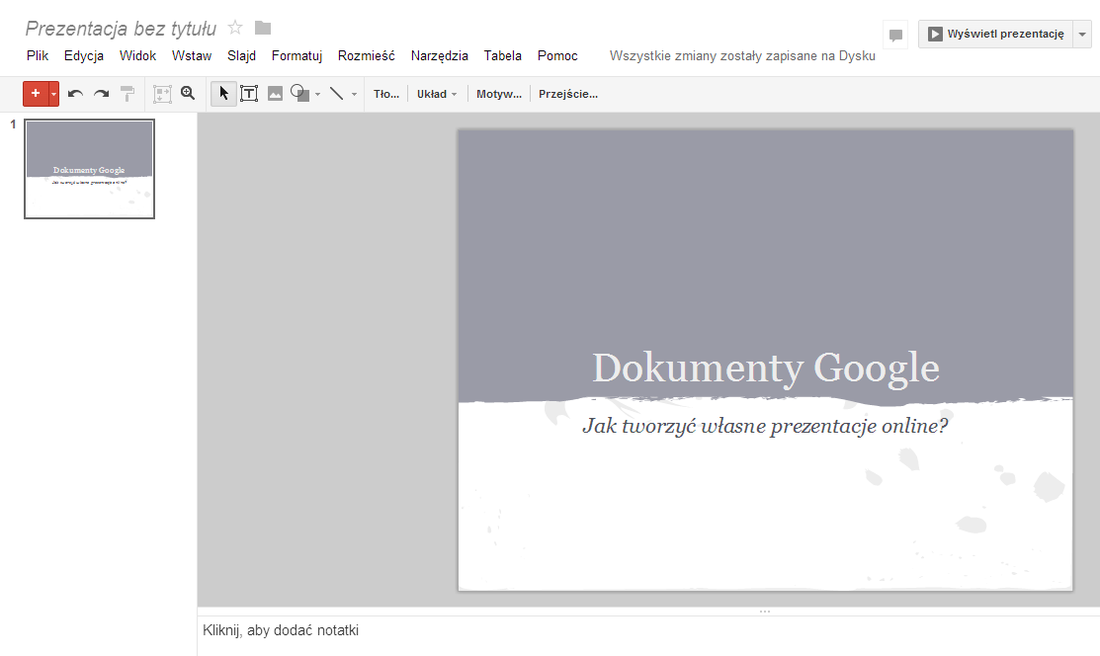Screen dimensions: 1100x656
Task: Select the zoom magnifier tool
Action: [188, 93]
